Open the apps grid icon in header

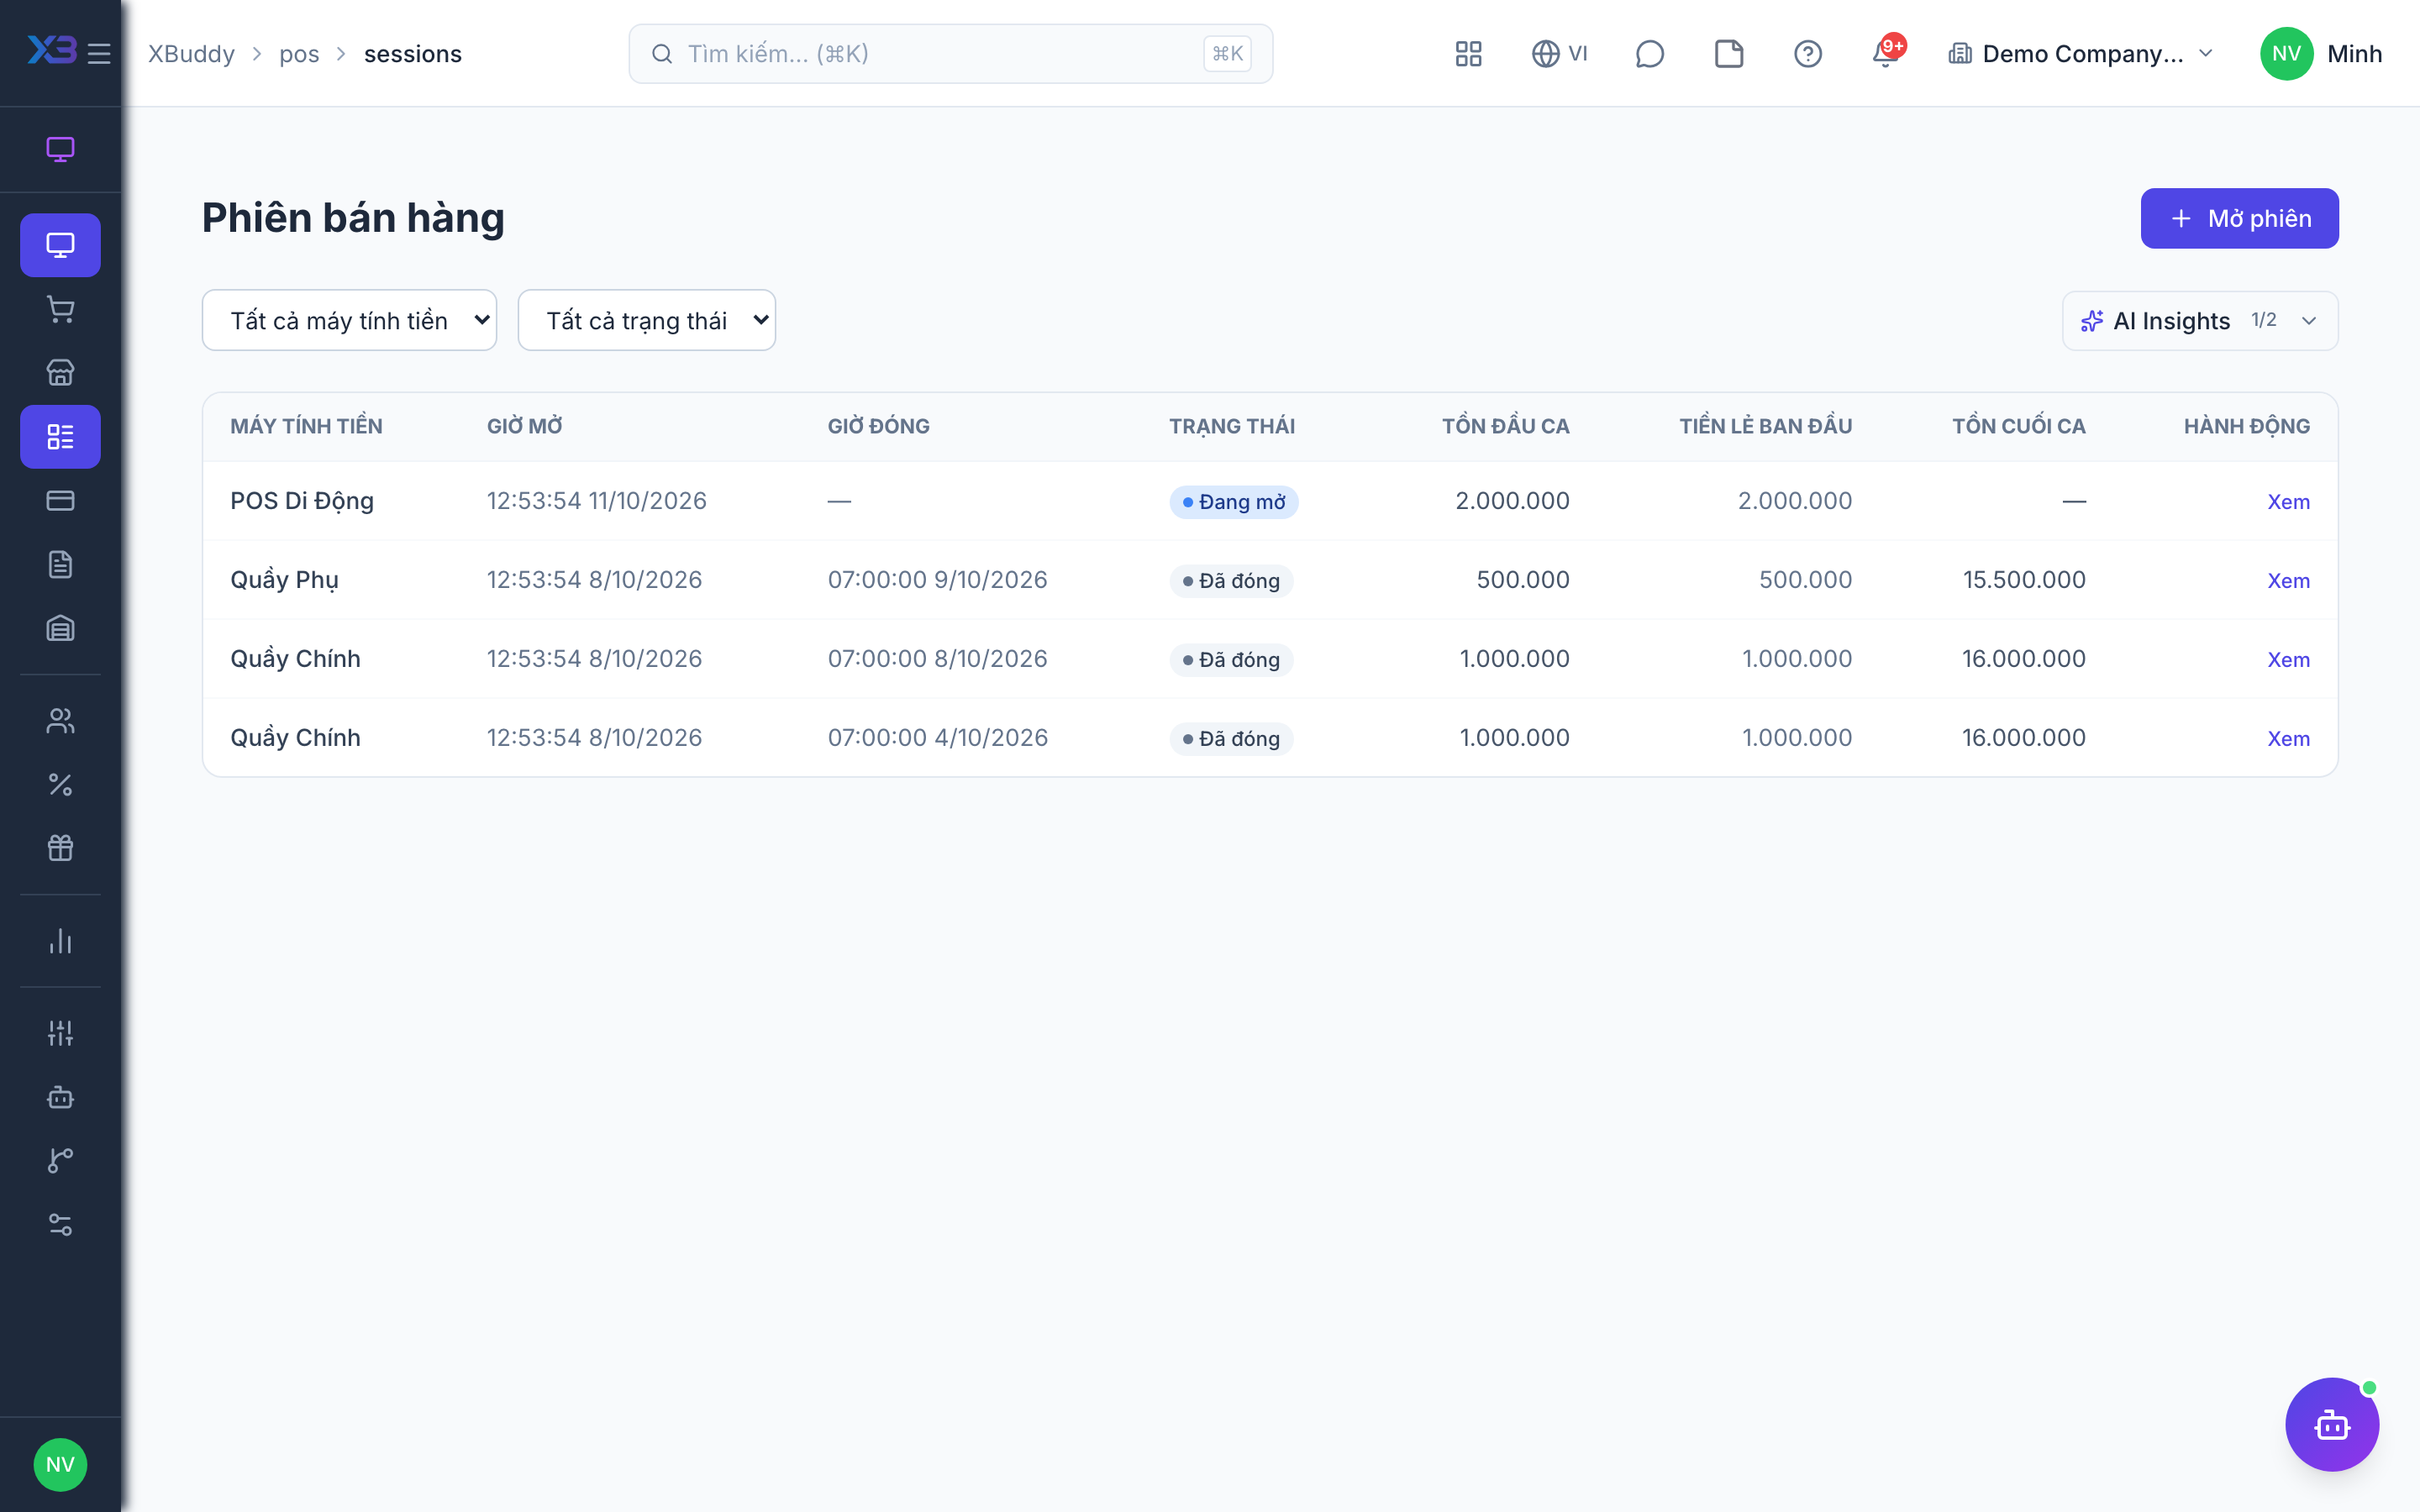pyautogui.click(x=1468, y=54)
